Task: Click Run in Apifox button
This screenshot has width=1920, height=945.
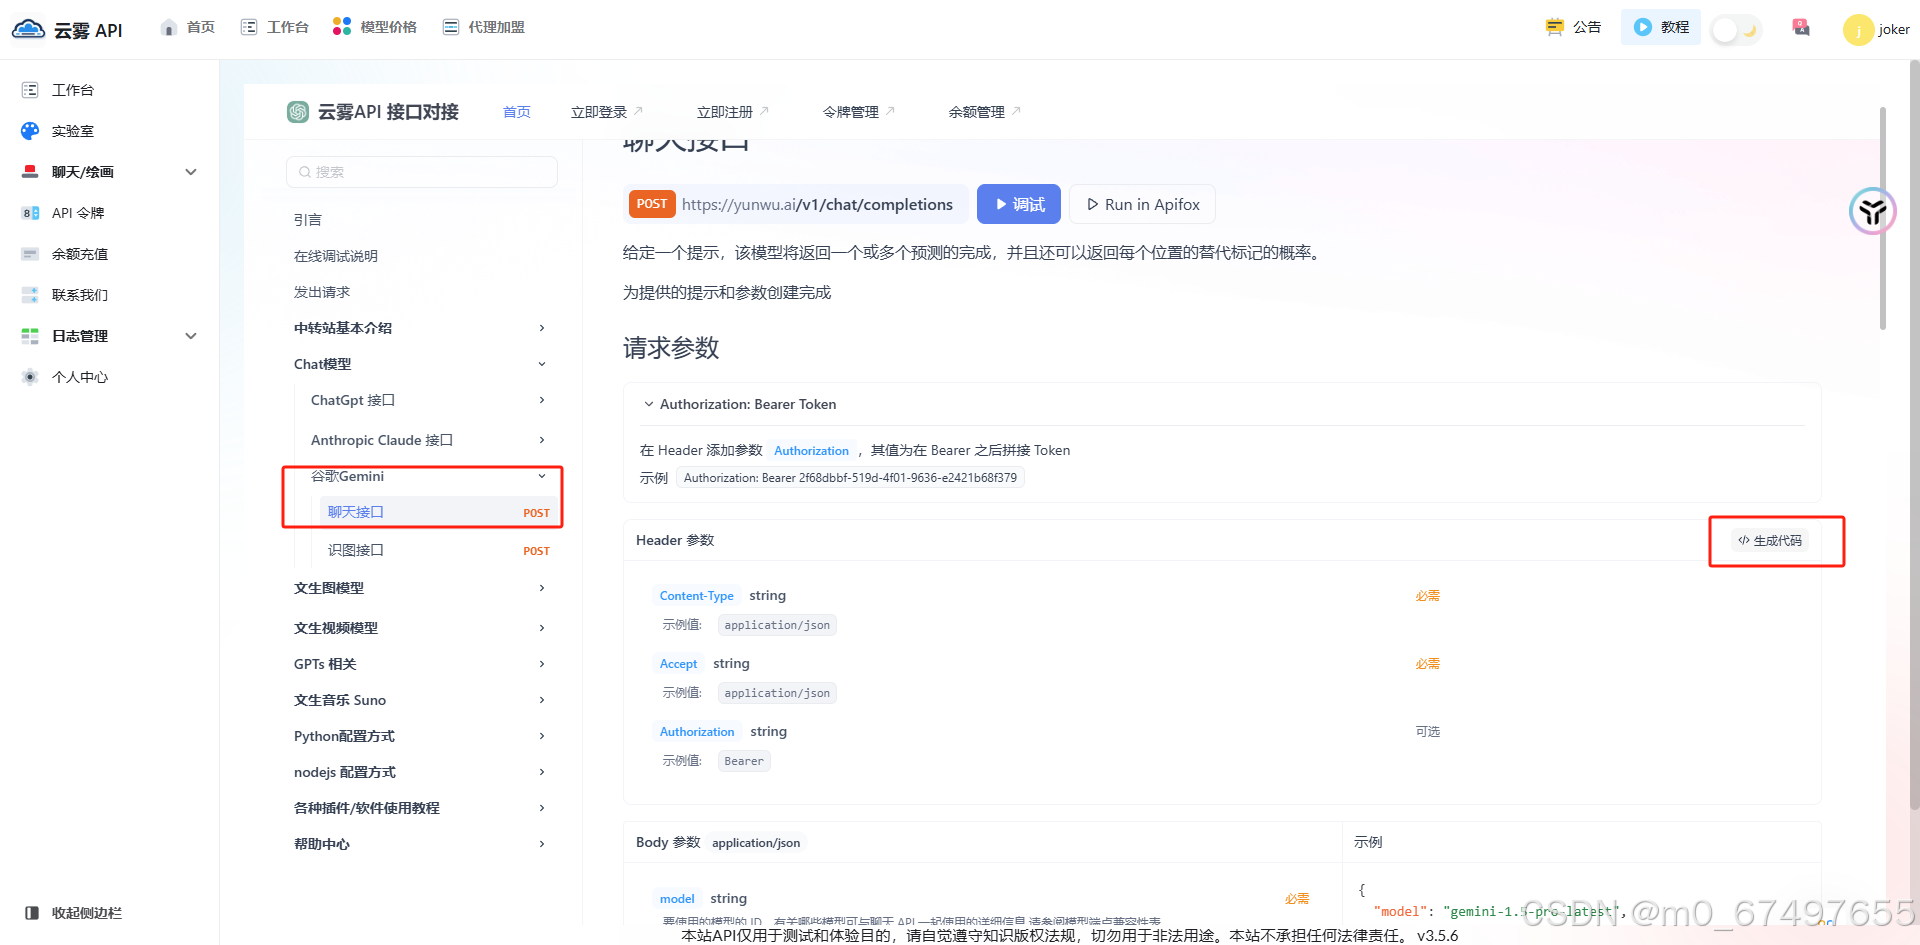Action: click(1143, 204)
